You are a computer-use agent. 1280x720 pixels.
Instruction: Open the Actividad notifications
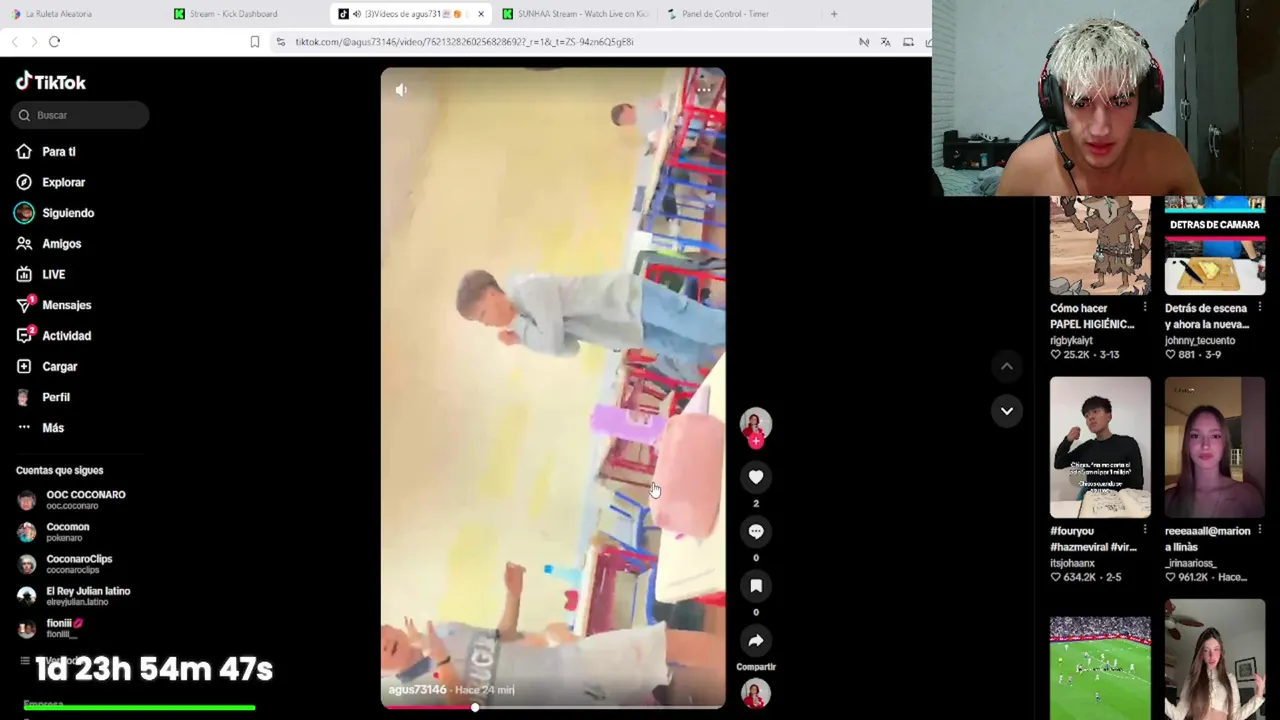pyautogui.click(x=66, y=336)
